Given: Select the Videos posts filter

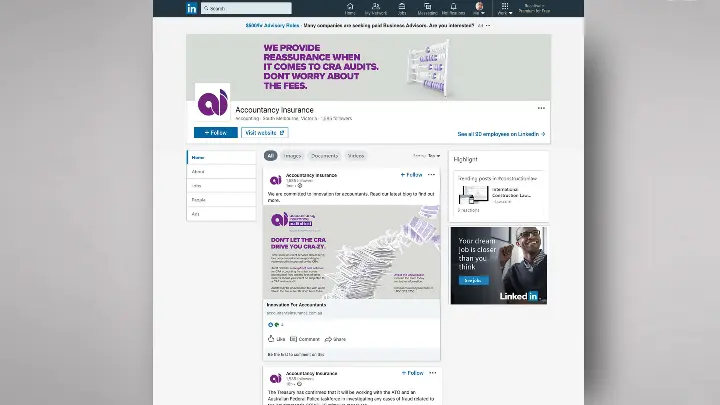Looking at the screenshot, I should pyautogui.click(x=356, y=156).
